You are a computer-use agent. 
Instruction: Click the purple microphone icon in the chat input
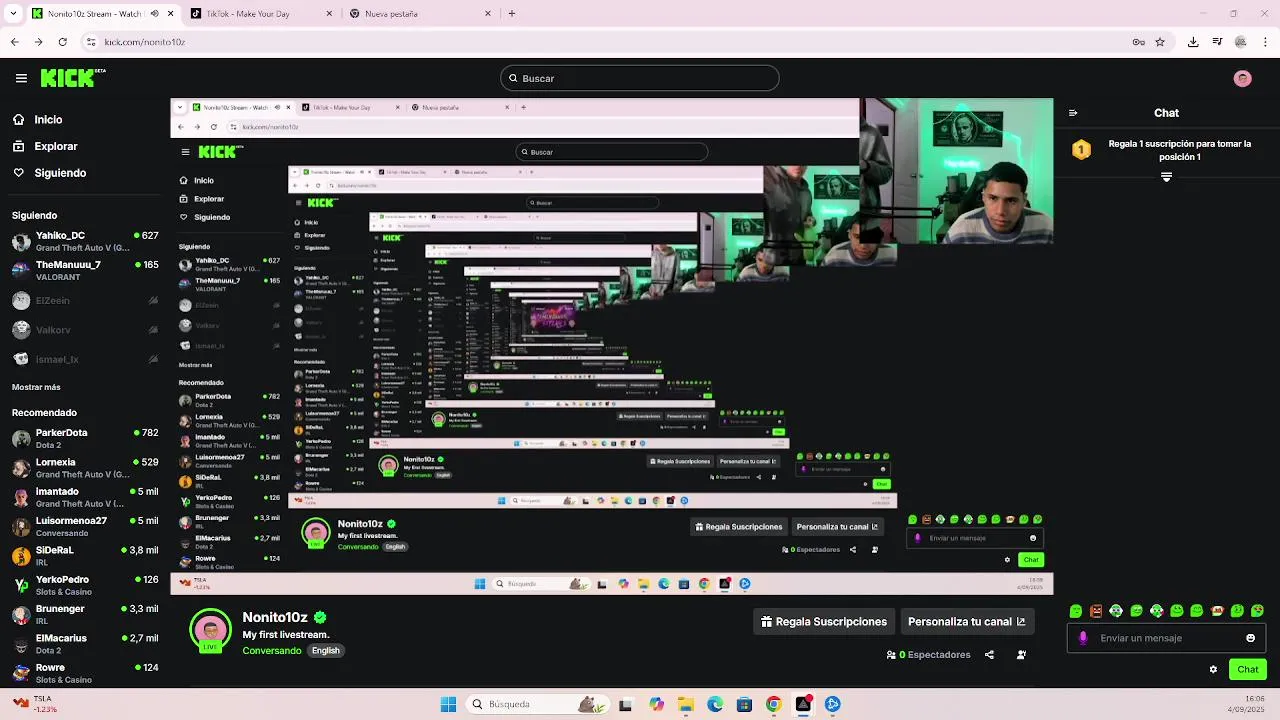tap(1083, 638)
